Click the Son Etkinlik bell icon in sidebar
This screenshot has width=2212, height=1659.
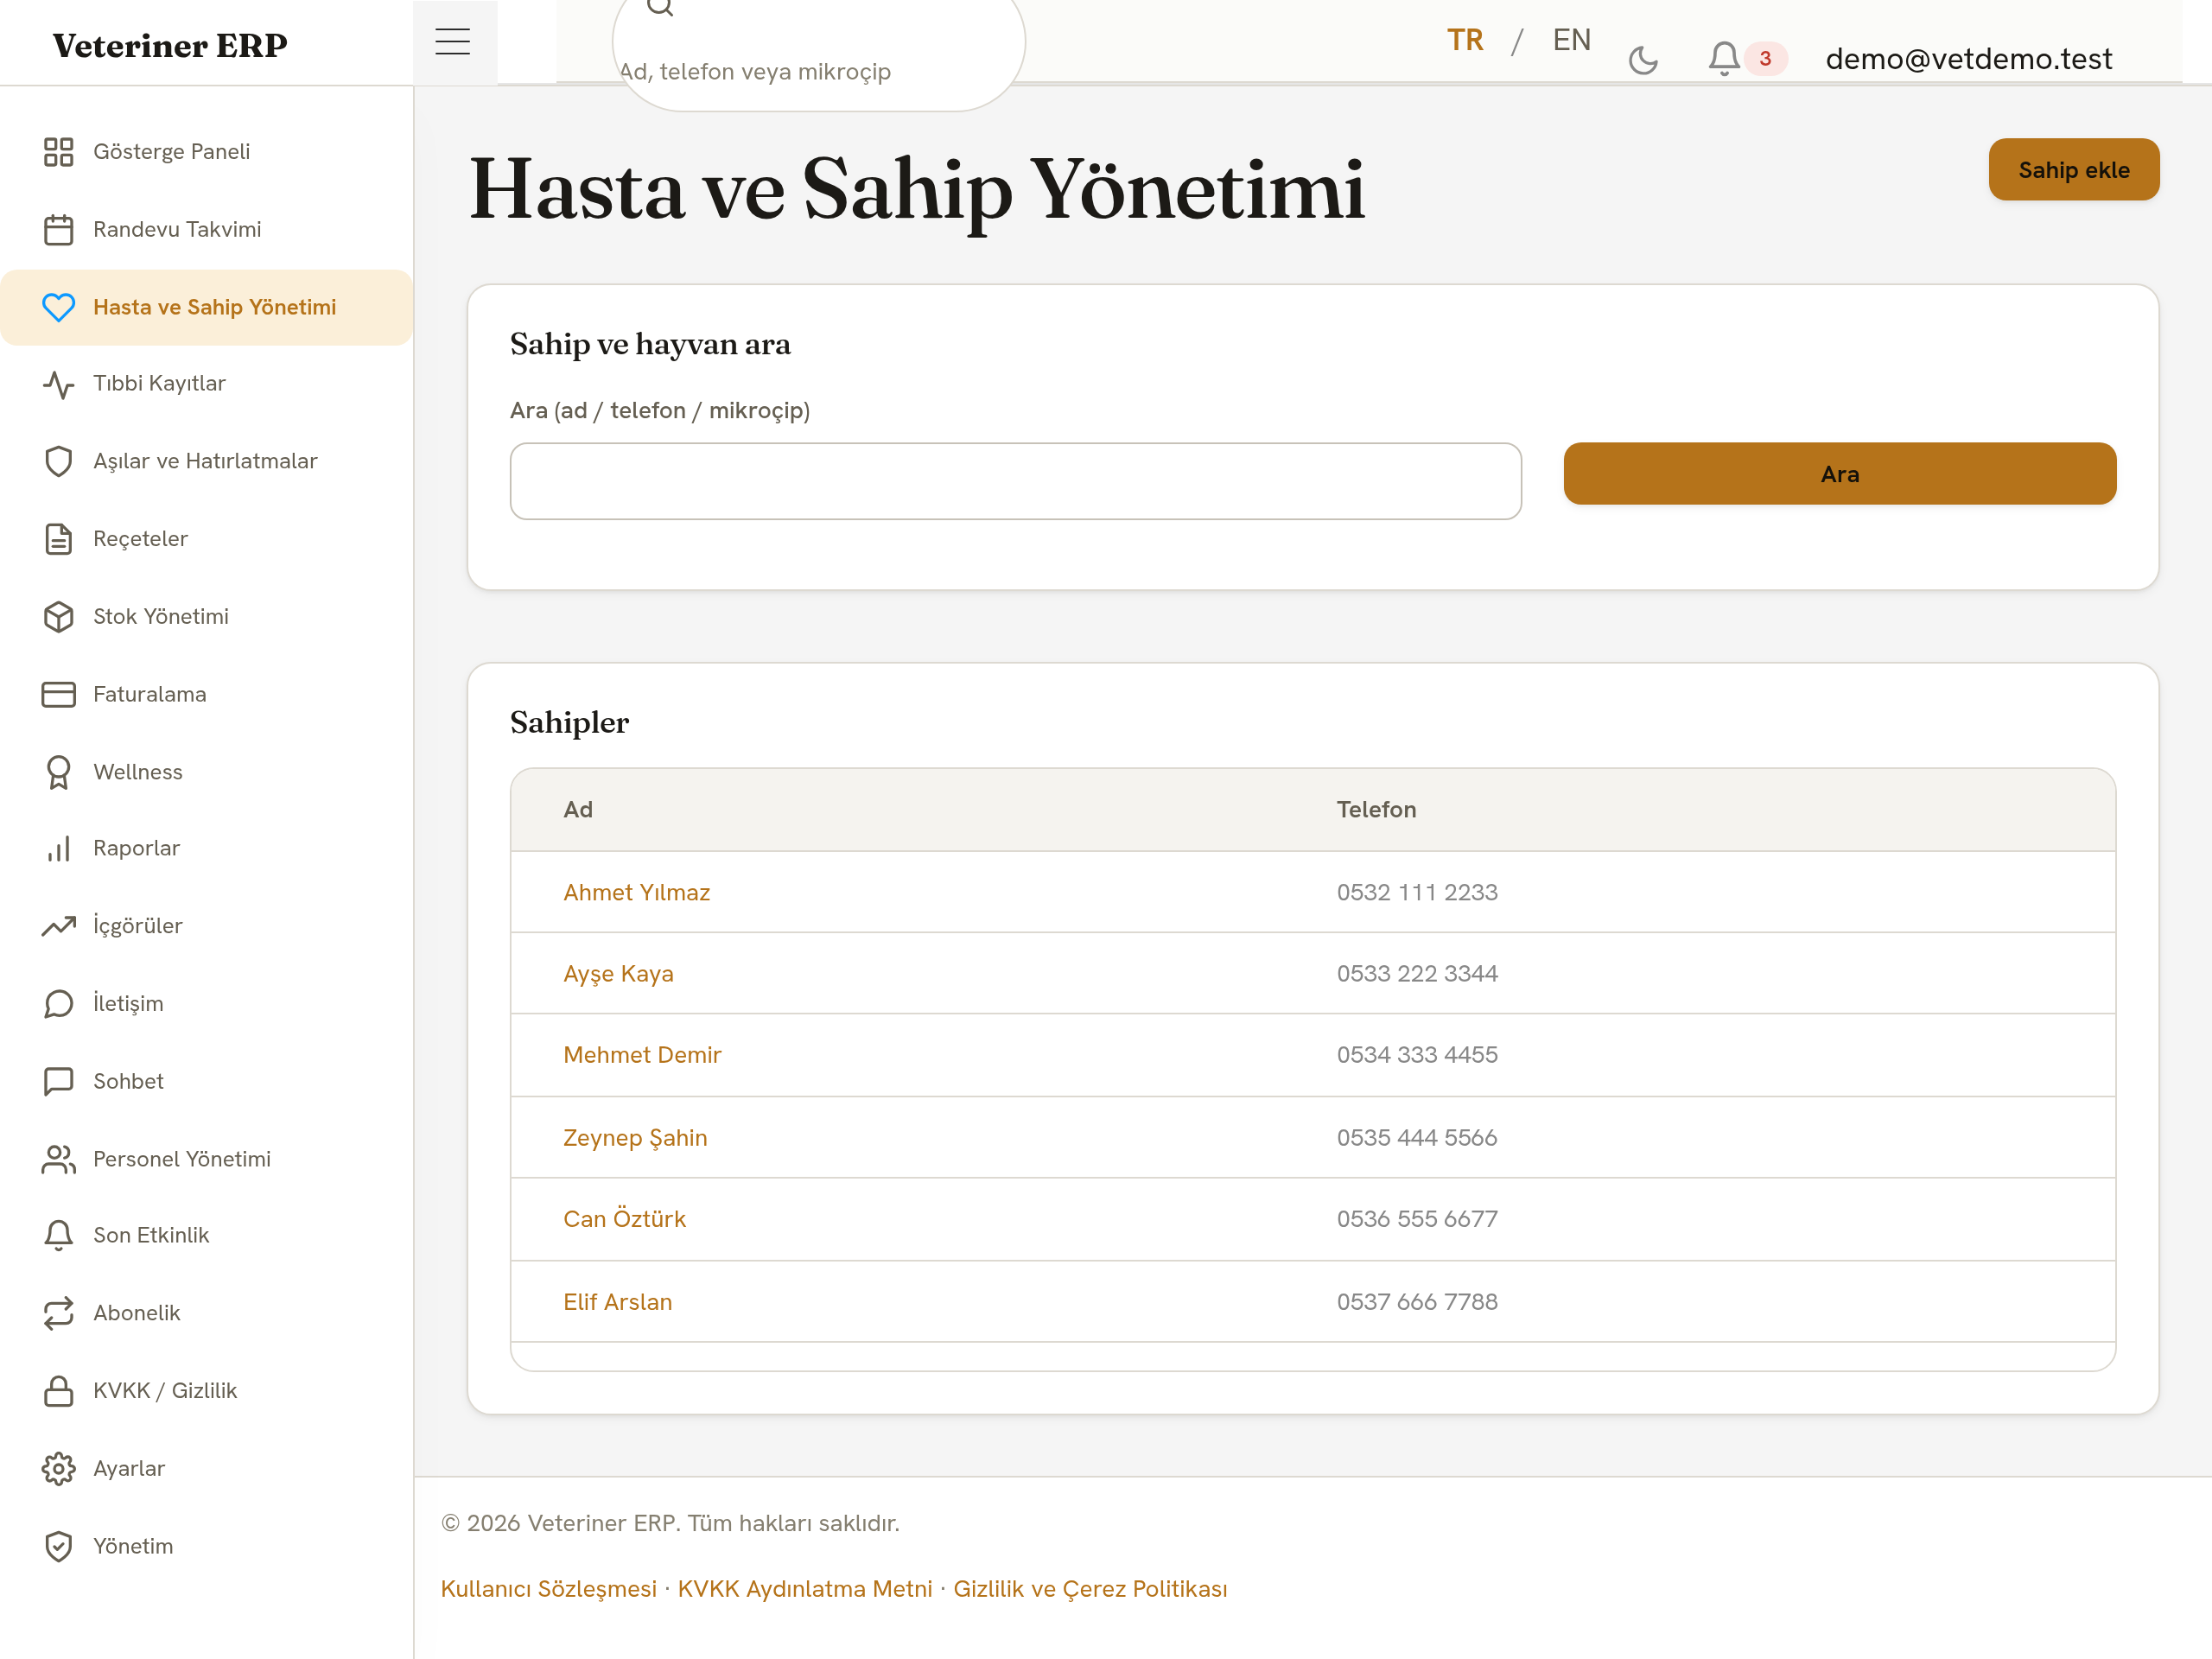point(58,1235)
